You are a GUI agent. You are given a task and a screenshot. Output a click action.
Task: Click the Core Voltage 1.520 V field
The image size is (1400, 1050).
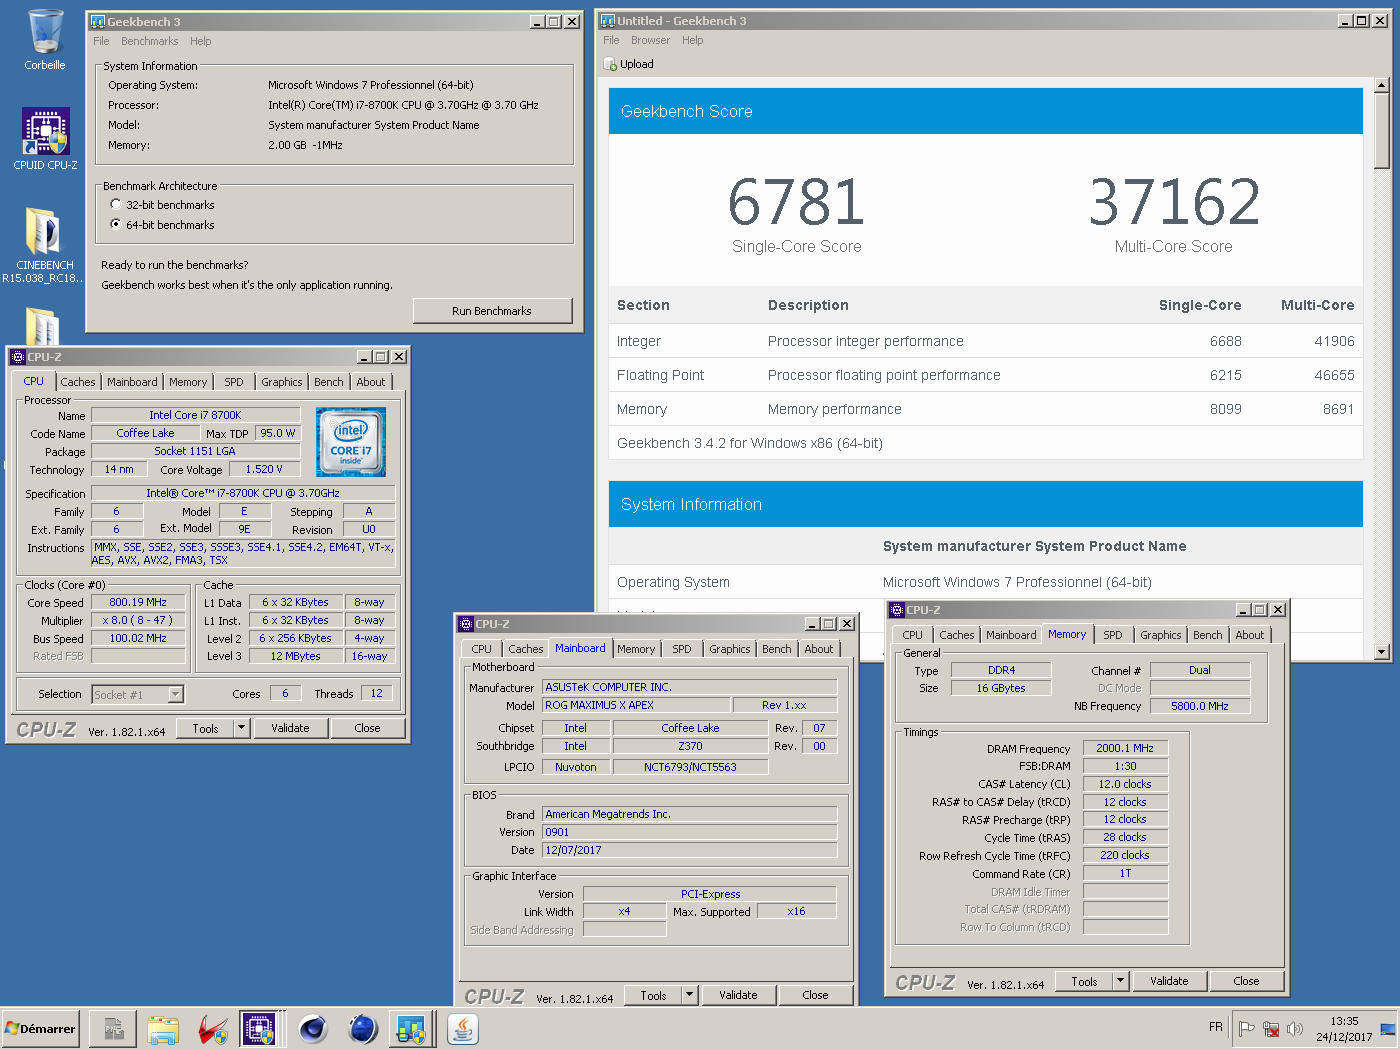(264, 469)
